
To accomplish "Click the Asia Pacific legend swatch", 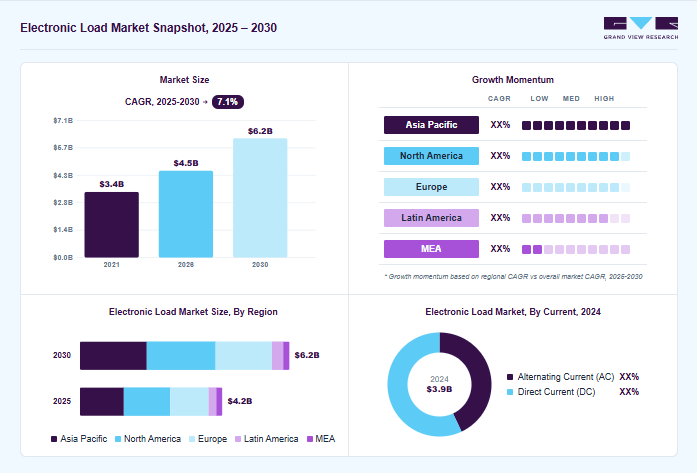I will (x=54, y=439).
